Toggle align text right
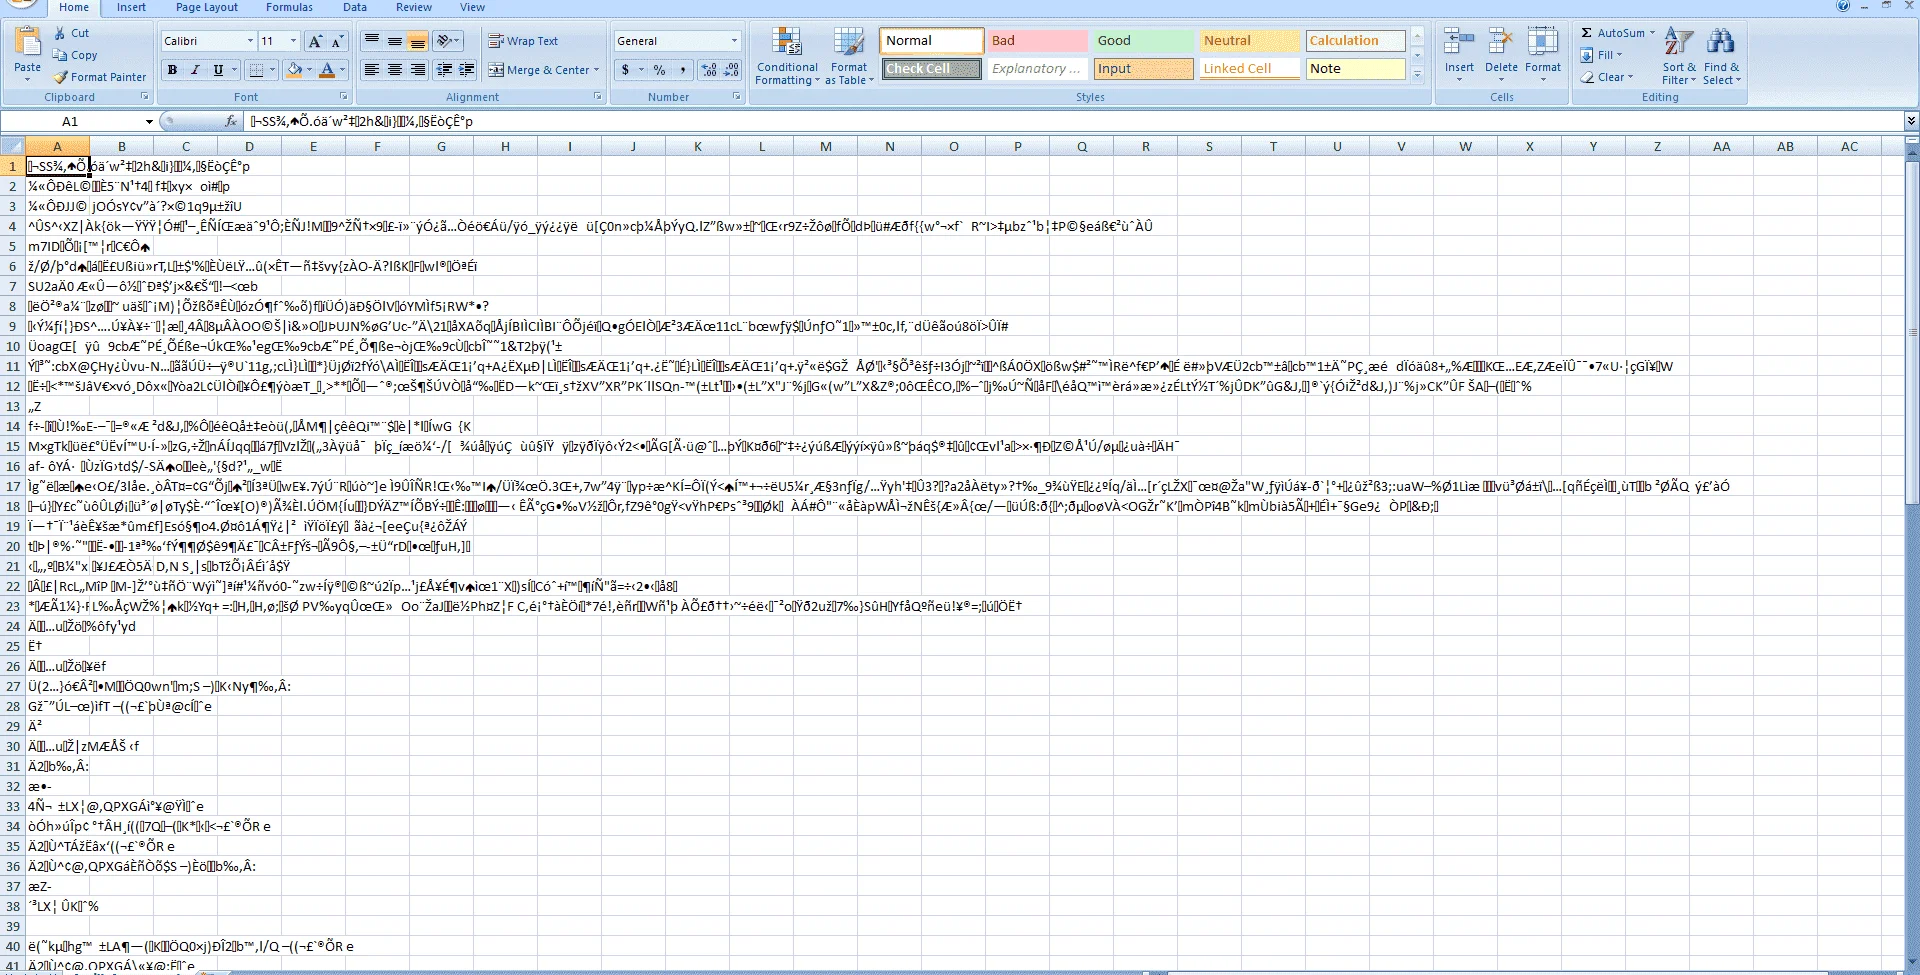Image resolution: width=1920 pixels, height=975 pixels. [x=418, y=70]
